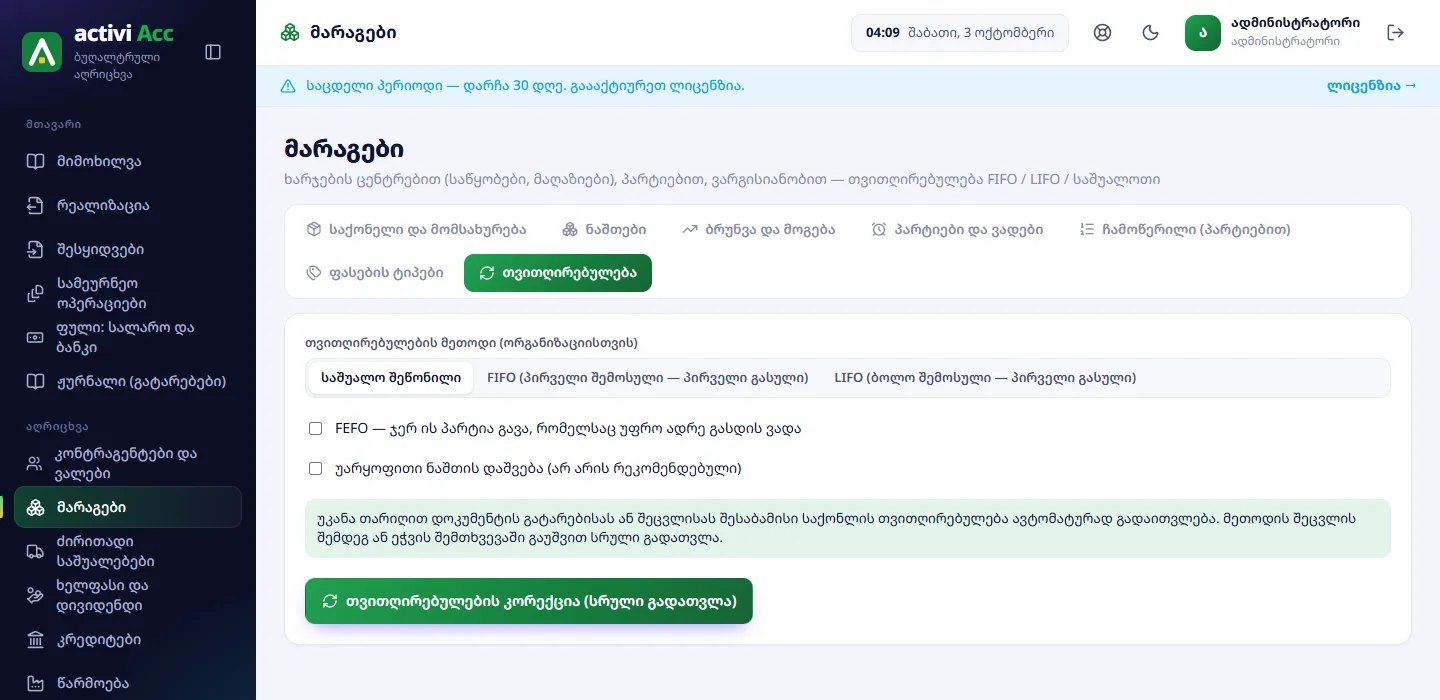Switch to ფასების ტიპები tab
Viewport: 1440px width, 700px height.
pos(375,273)
